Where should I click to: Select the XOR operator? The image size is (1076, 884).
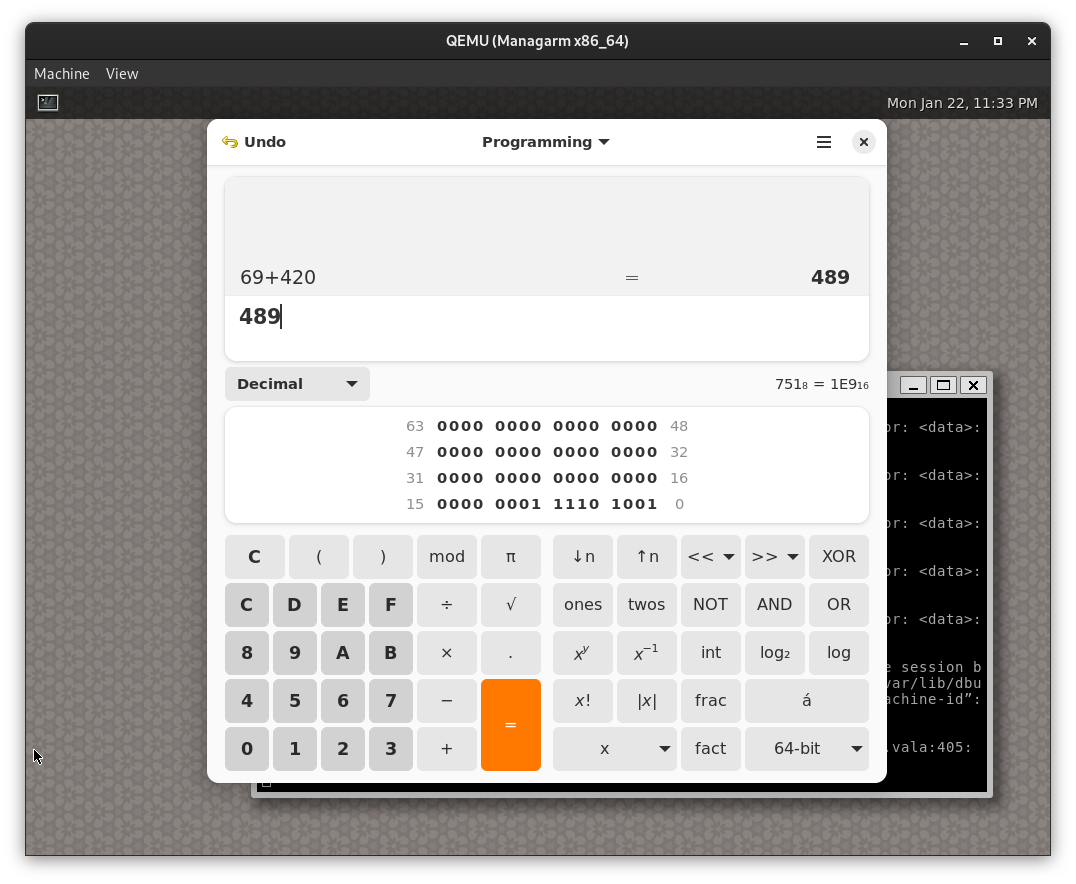click(839, 556)
